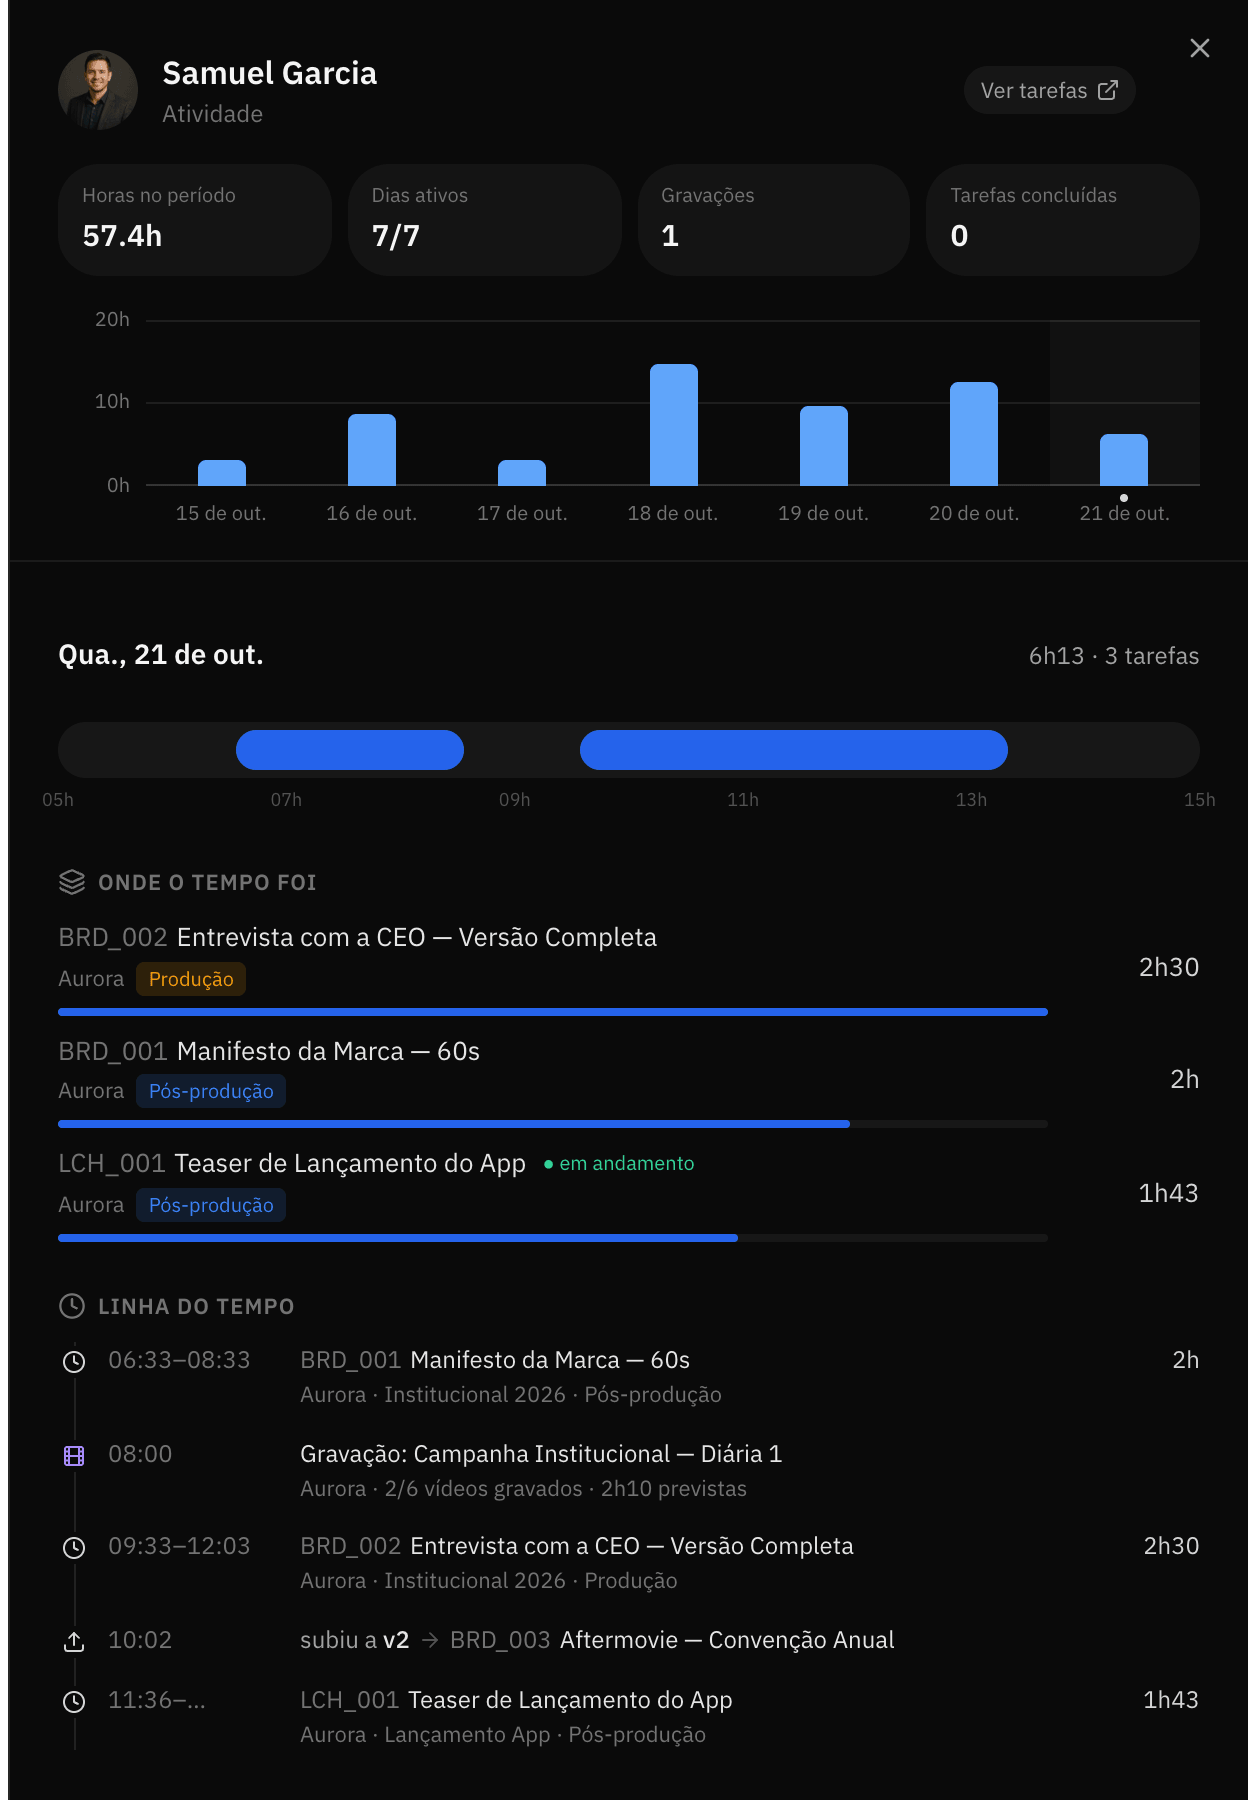
Task: Click the clock icon for 06:33–08:33 entry
Action: (x=74, y=1361)
